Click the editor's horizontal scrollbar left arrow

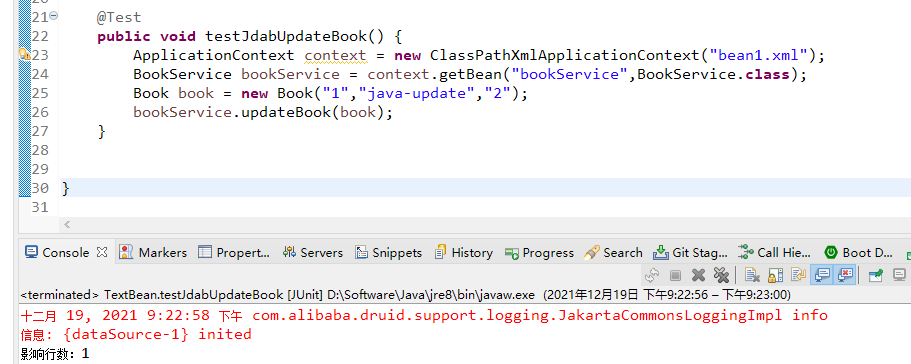pos(67,224)
